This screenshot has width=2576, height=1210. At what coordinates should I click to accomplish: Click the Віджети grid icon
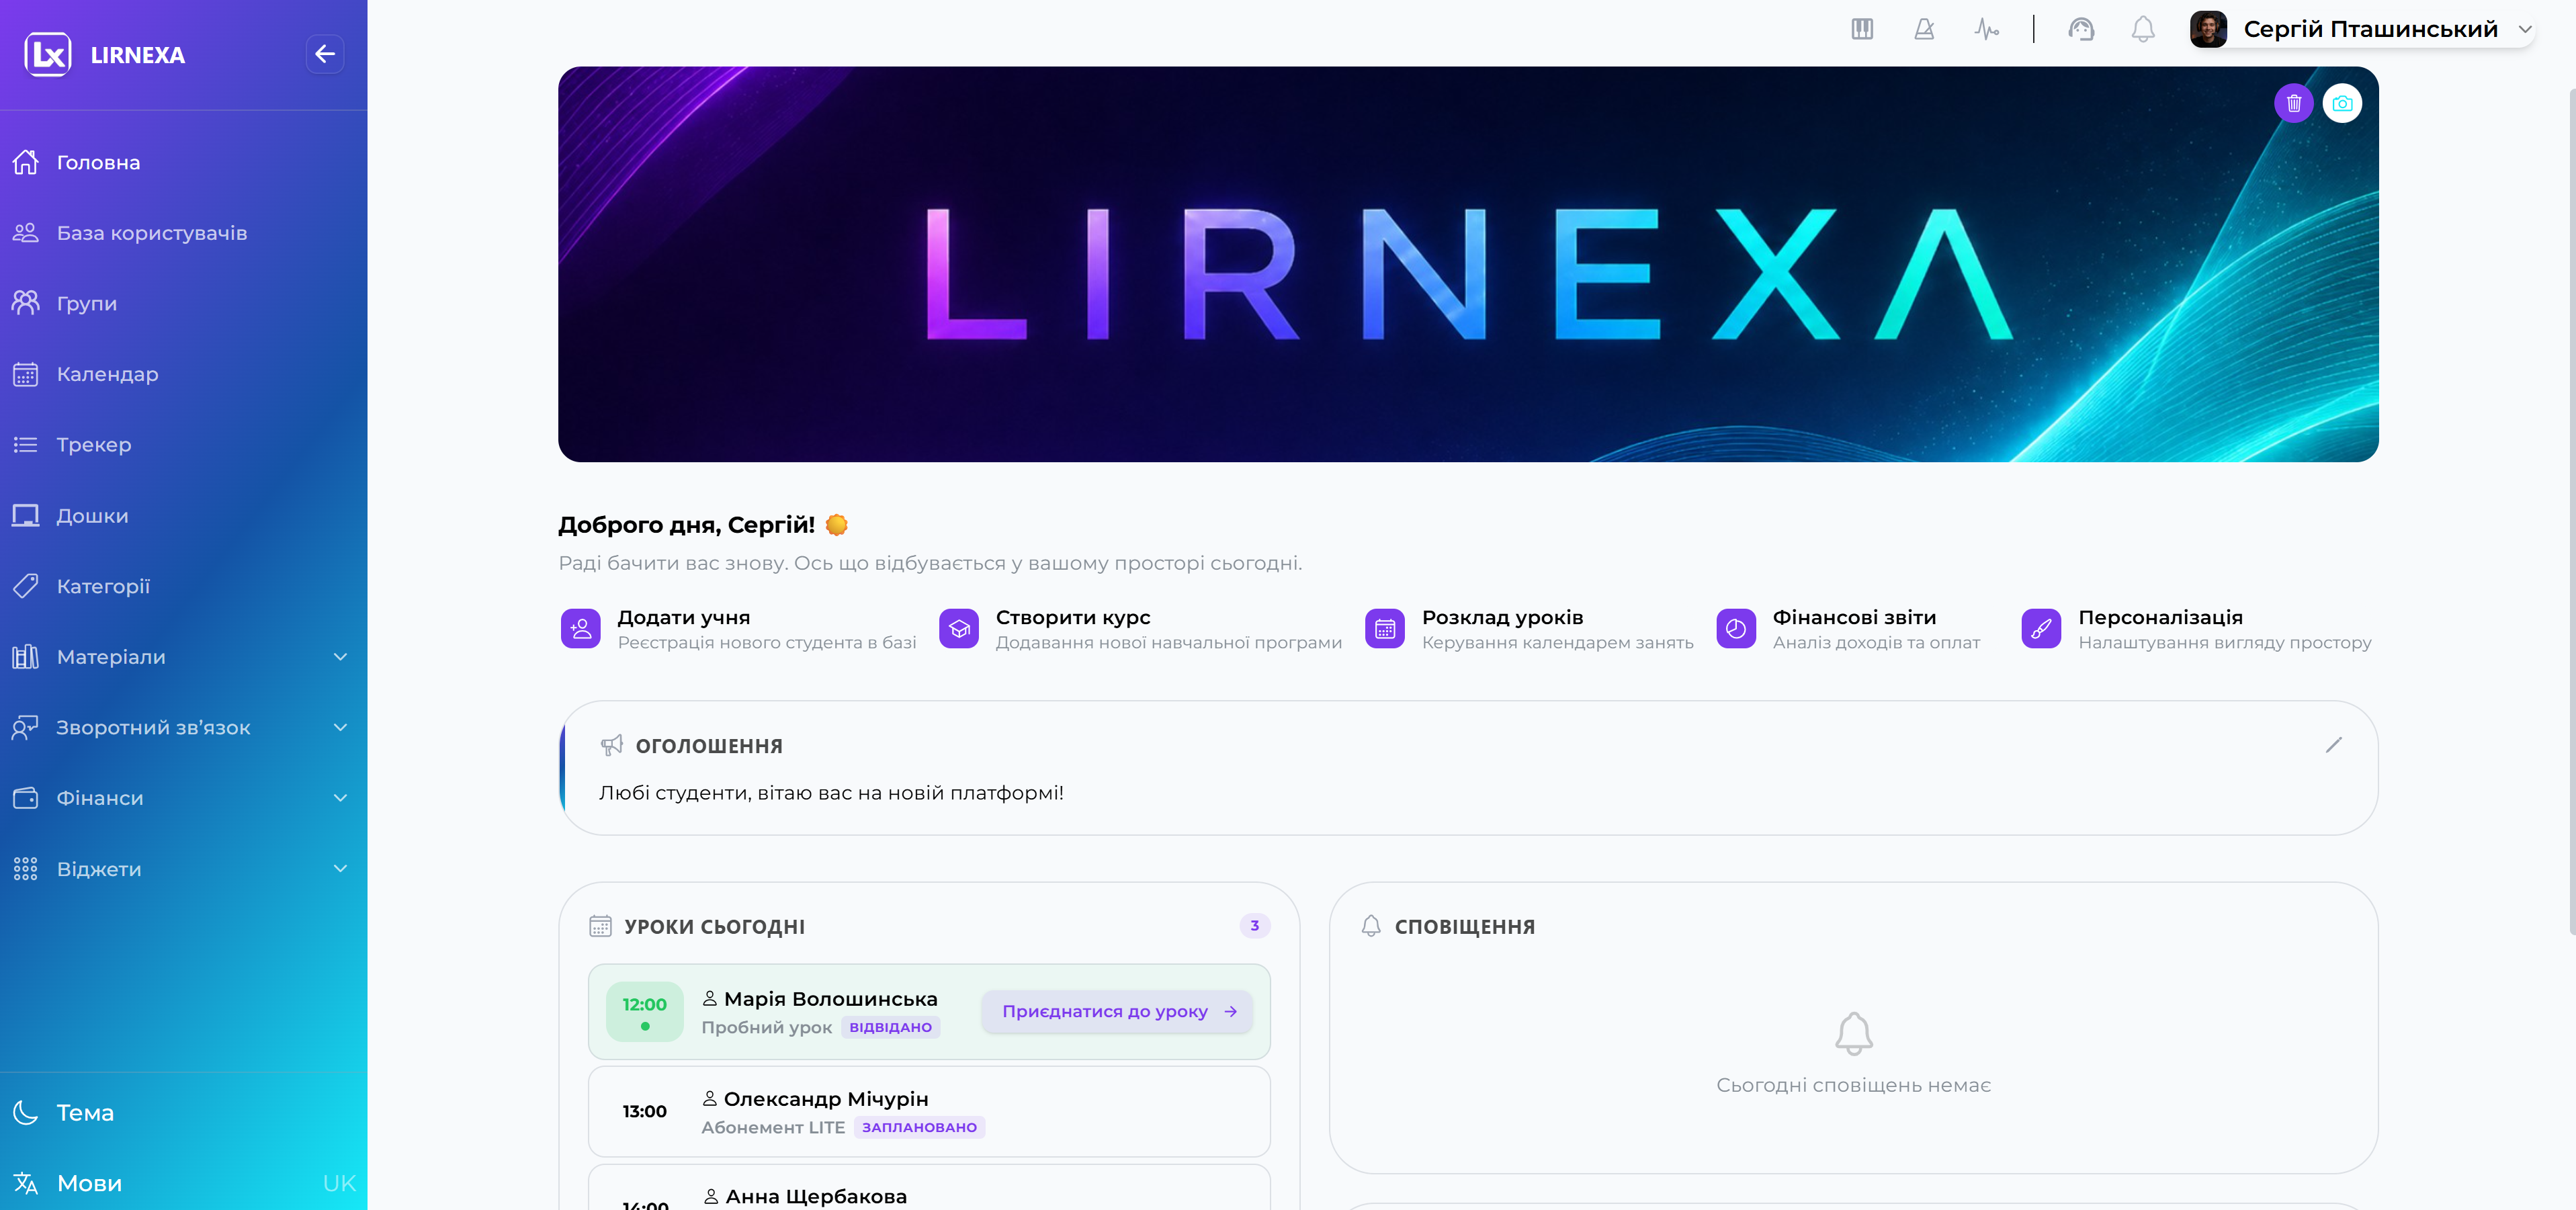[25, 868]
